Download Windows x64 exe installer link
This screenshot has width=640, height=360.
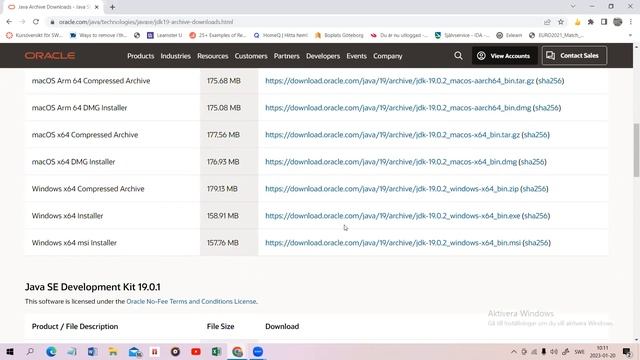pyautogui.click(x=393, y=216)
